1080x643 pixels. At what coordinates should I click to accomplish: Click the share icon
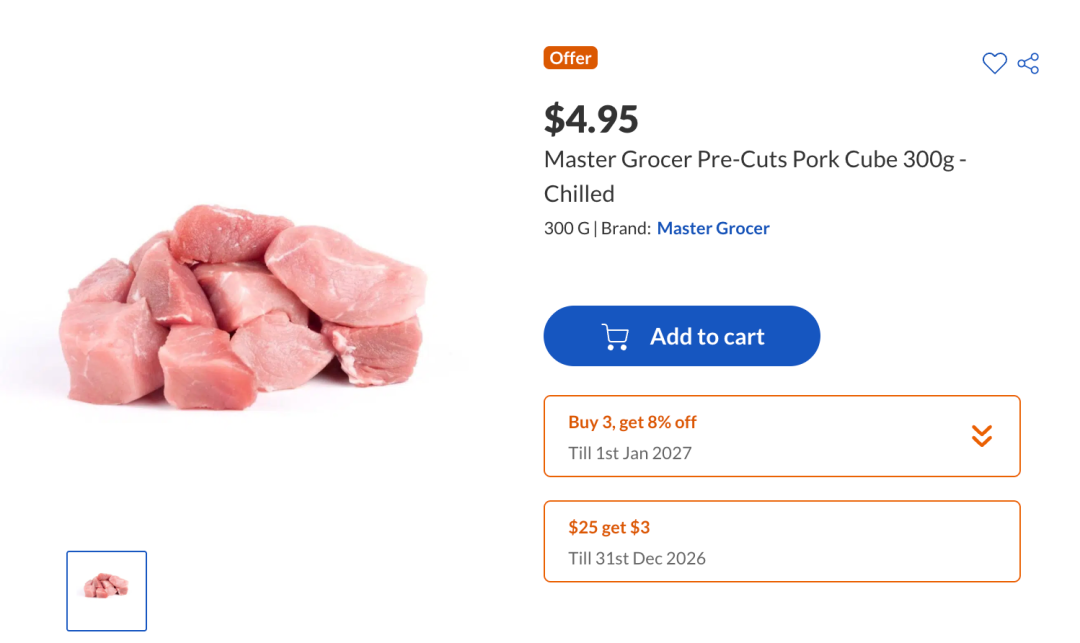(1028, 64)
